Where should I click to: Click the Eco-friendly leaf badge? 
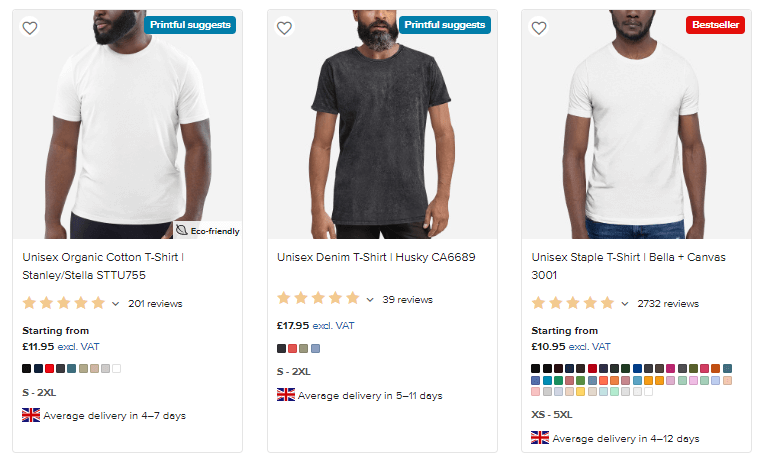[208, 229]
